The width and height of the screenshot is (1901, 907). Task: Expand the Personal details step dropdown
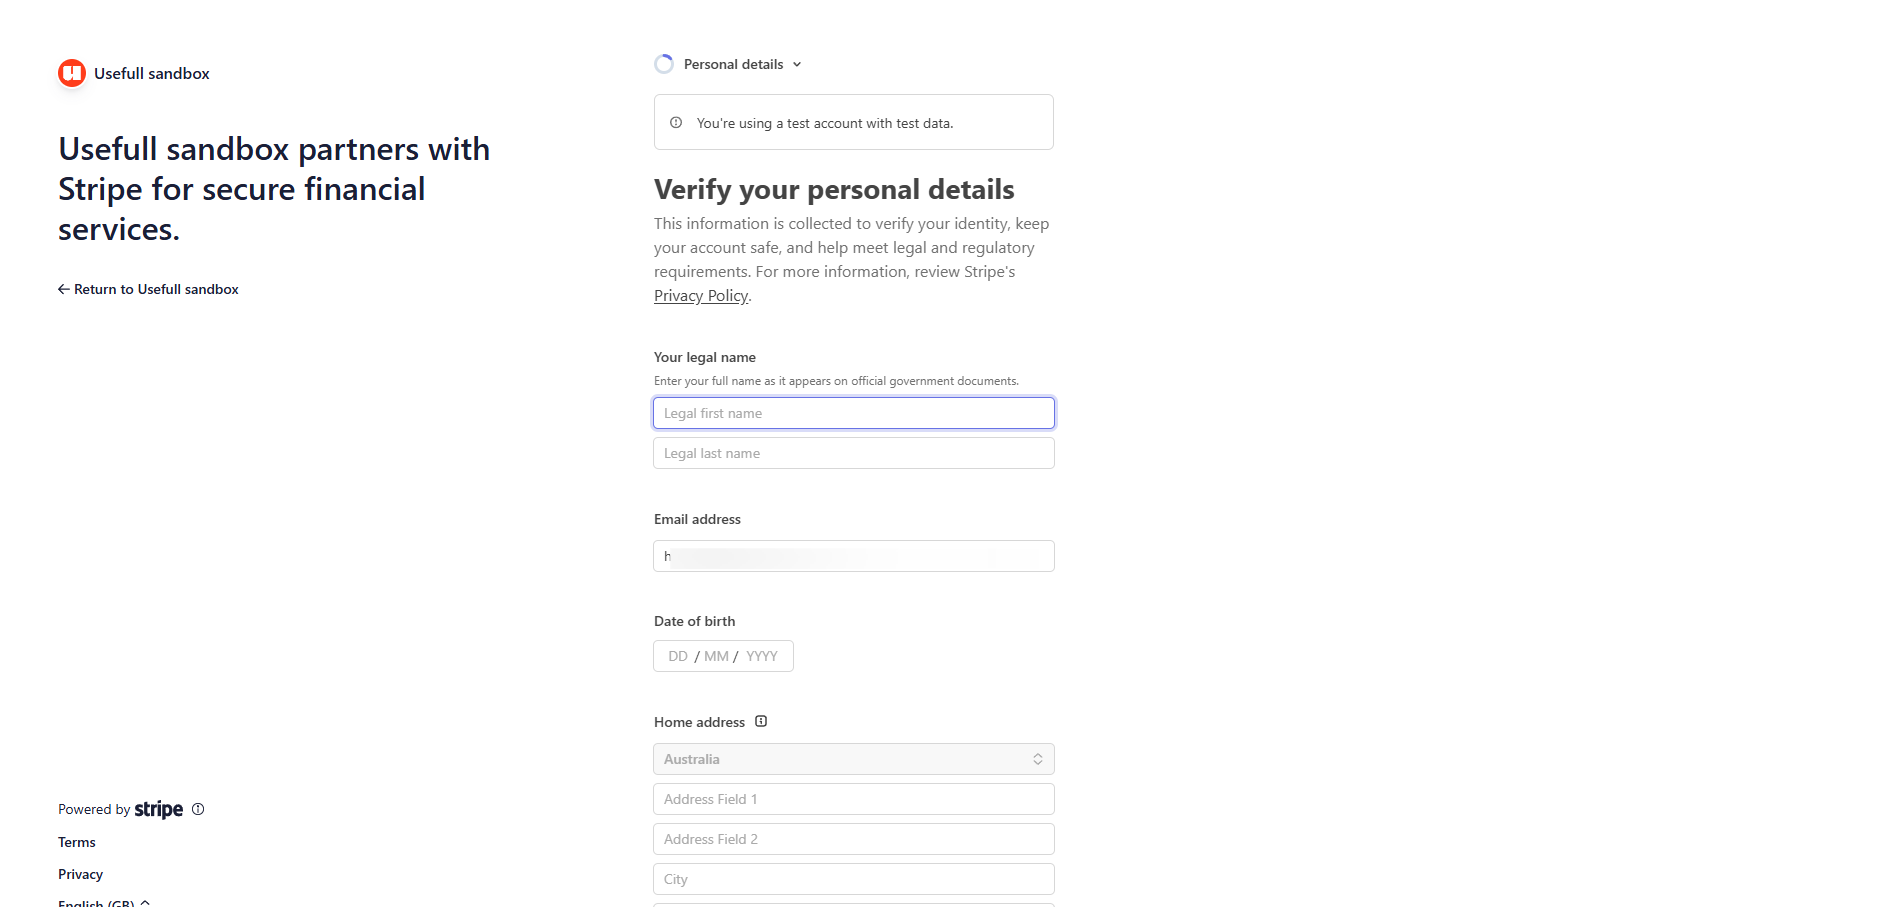pyautogui.click(x=797, y=64)
